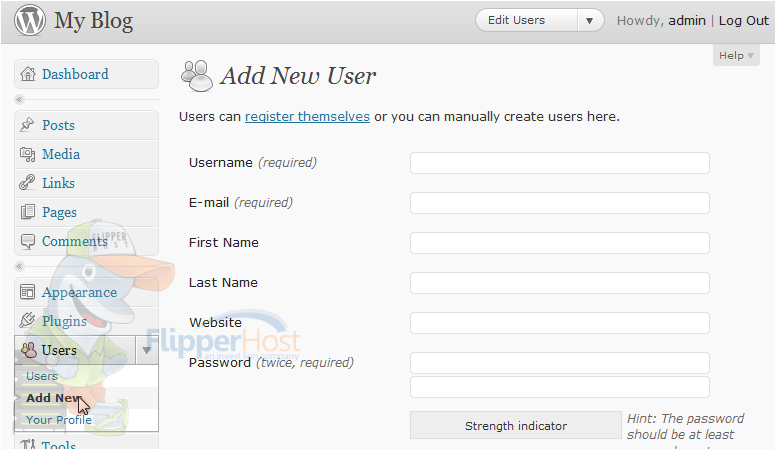This screenshot has height=450, width=776.
Task: Follow the register themselves link
Action: tap(307, 116)
